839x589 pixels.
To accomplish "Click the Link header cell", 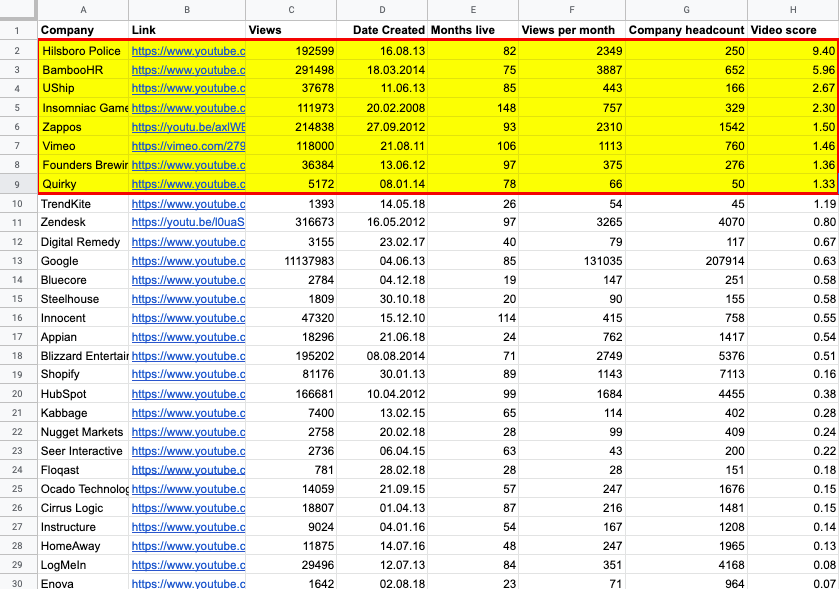I will (x=187, y=30).
